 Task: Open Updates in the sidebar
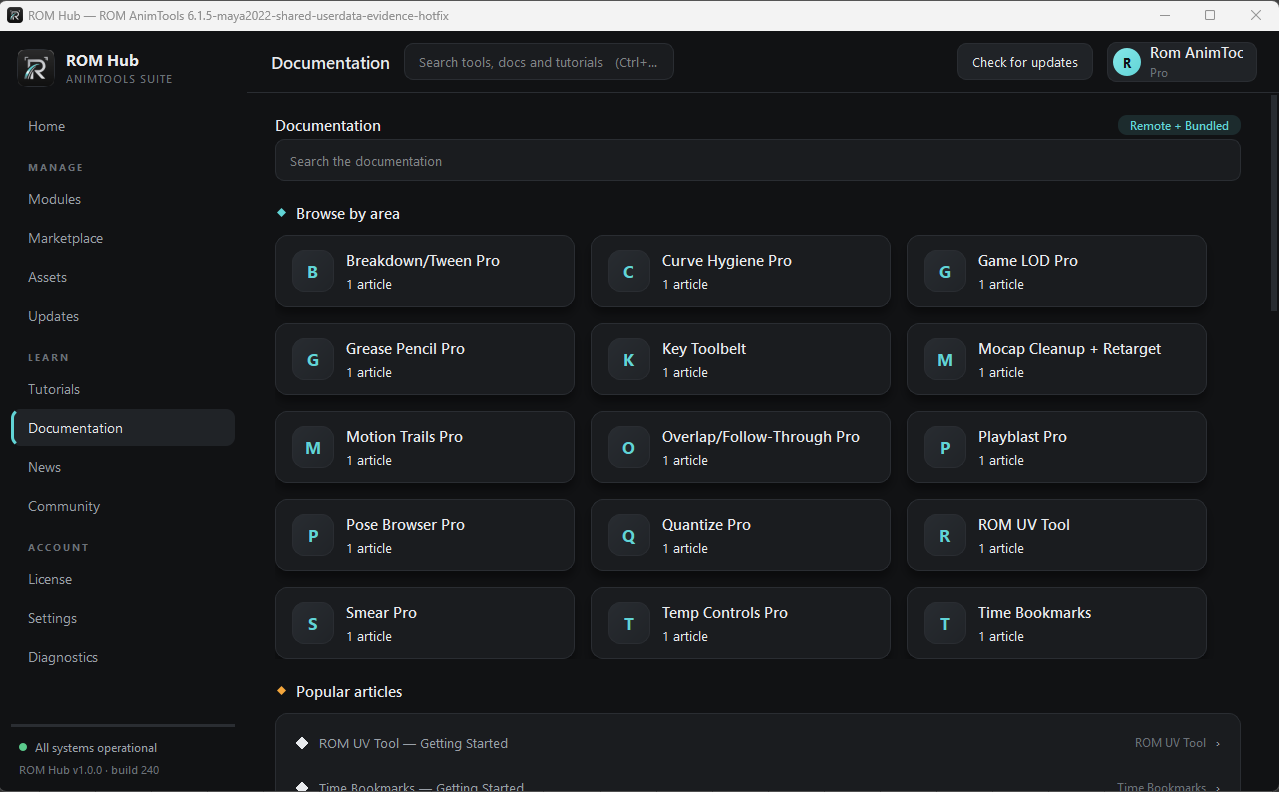[x=123, y=316]
